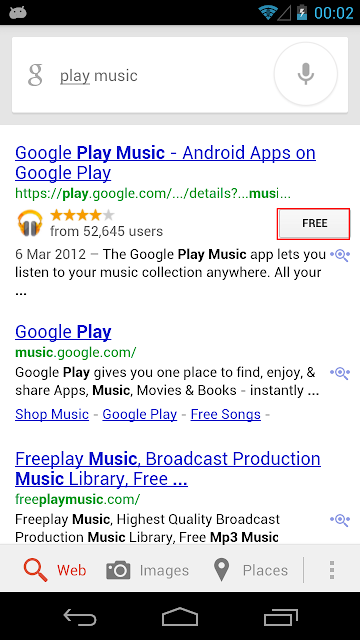Image resolution: width=360 pixels, height=640 pixels.
Task: Open the recent apps navigation button
Action: (x=280, y=616)
